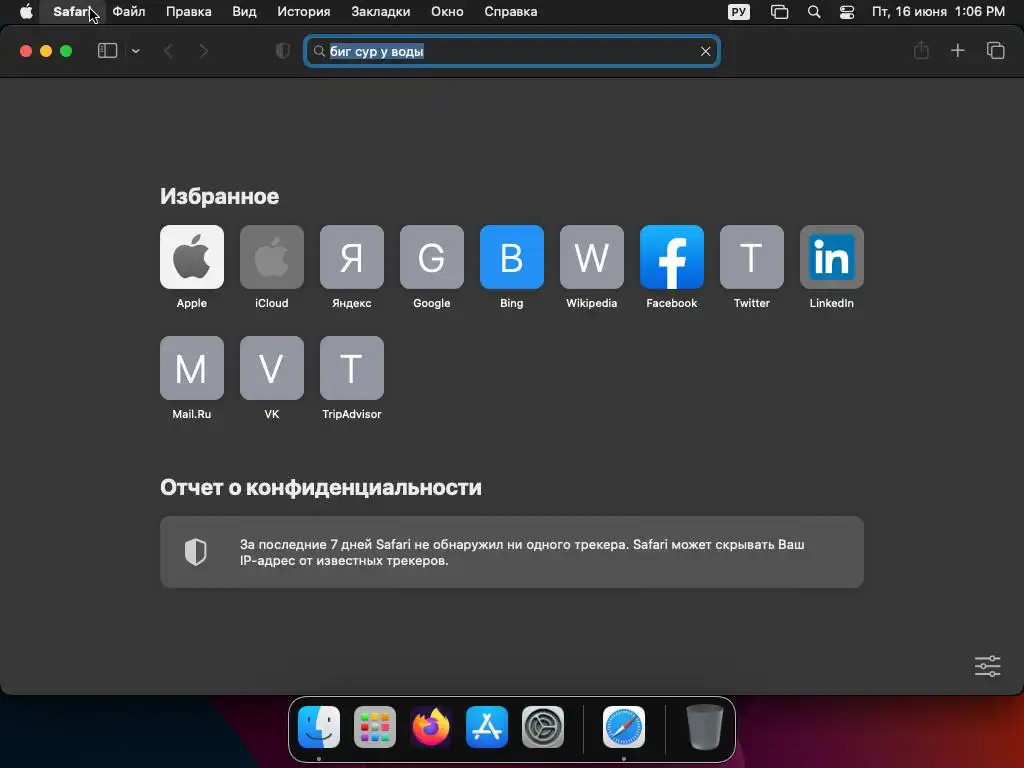Toggle the Safari sidebar
The image size is (1024, 768).
coord(107,51)
